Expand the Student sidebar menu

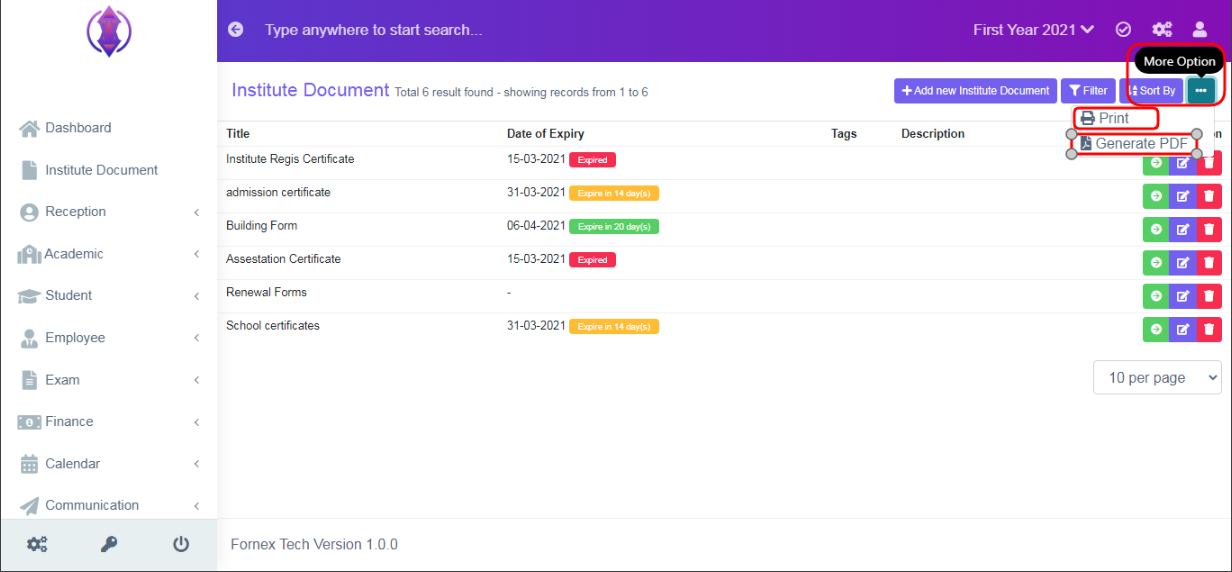click(x=108, y=296)
